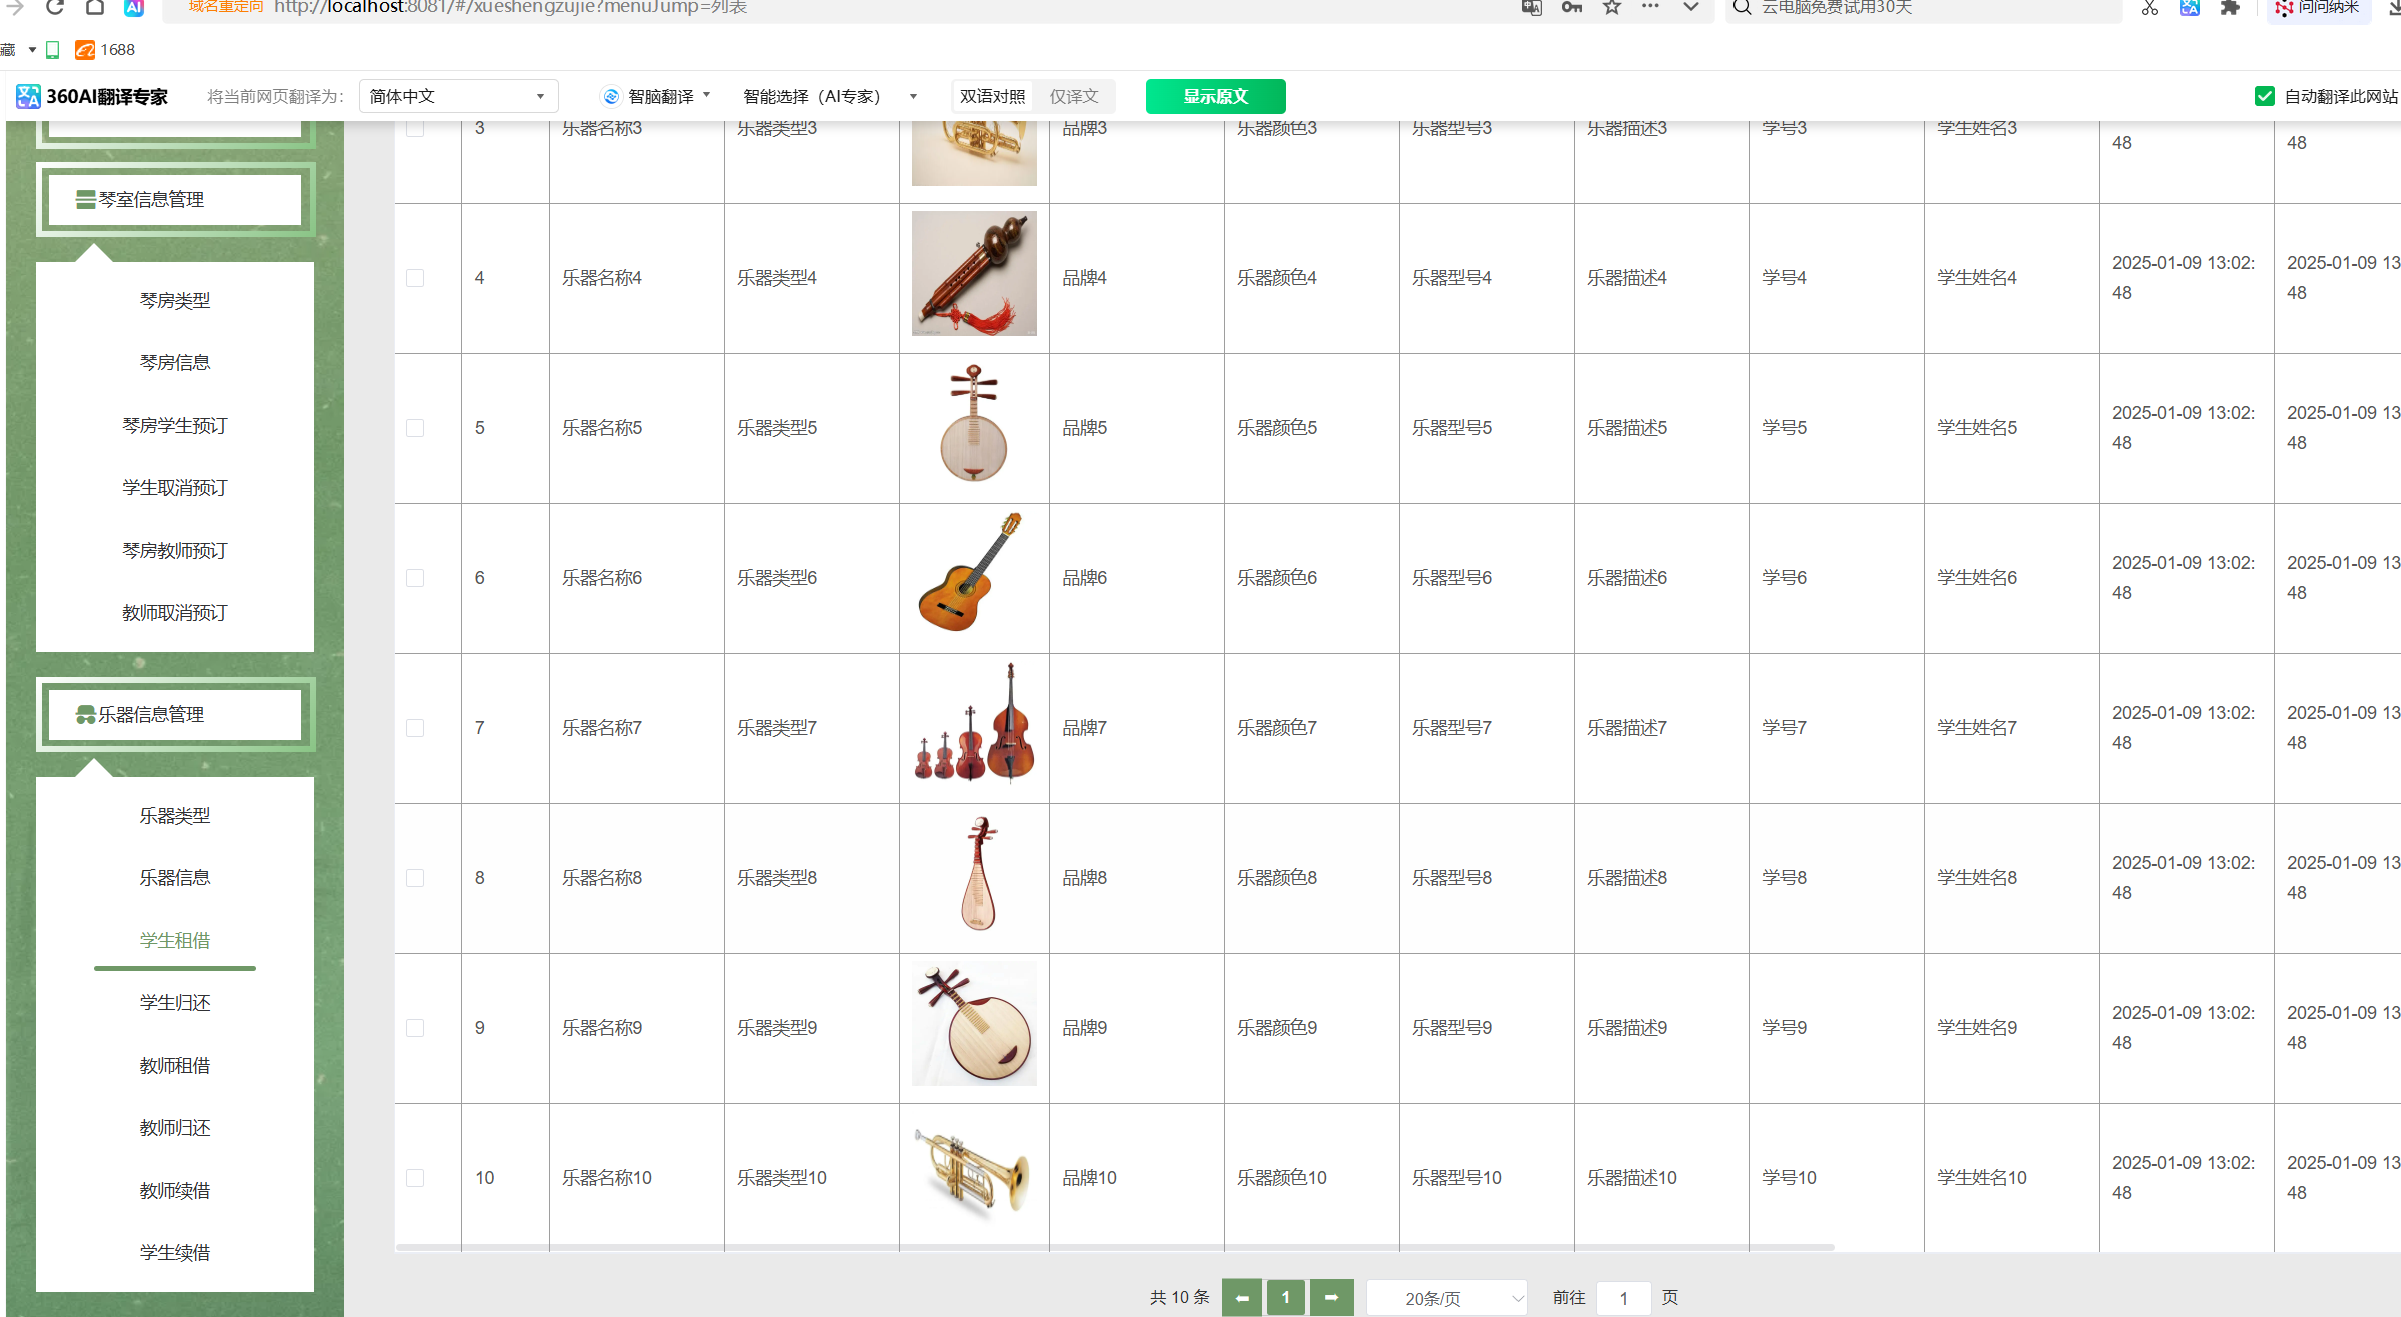Expand the 智能选择（AI专家）dropdown
The image size is (2401, 1317).
tap(829, 96)
